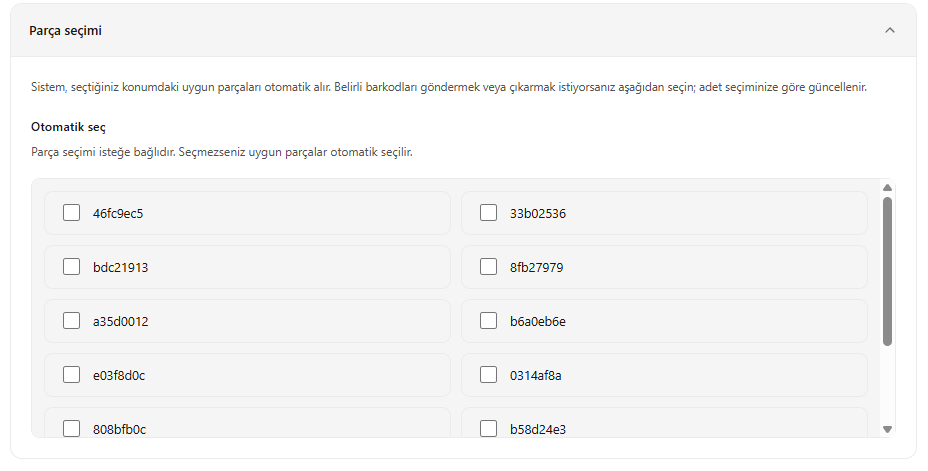
Task: Enable the e03f8d0c checkbox
Action: (72, 374)
